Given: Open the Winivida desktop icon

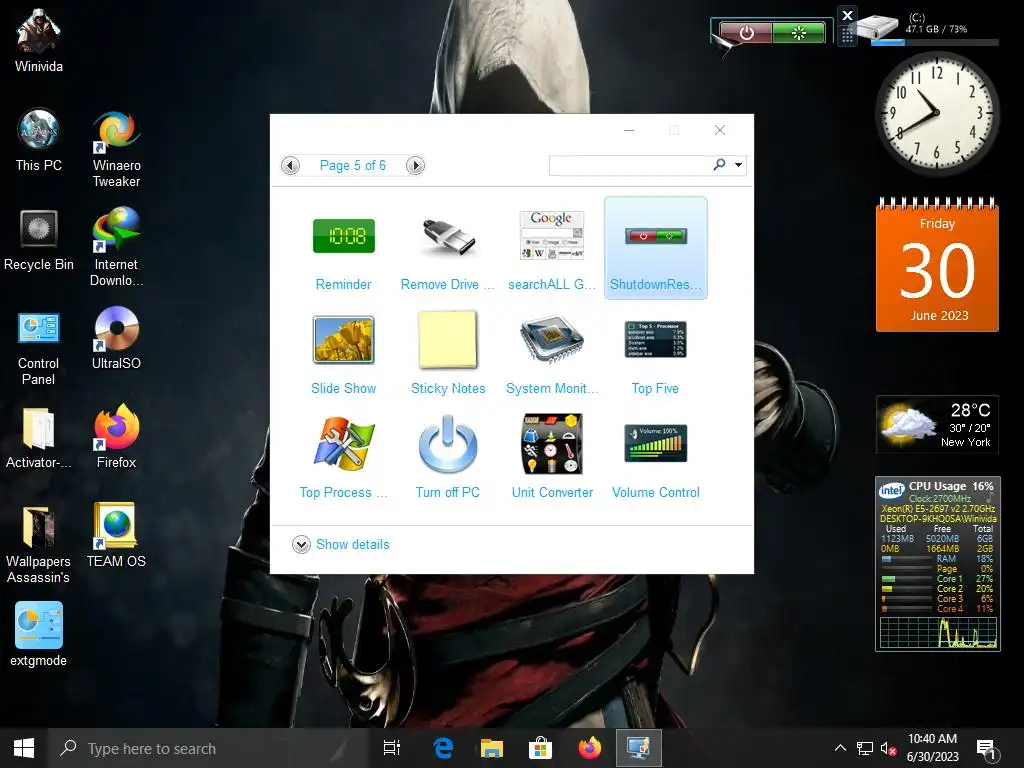Looking at the screenshot, I should tap(39, 40).
